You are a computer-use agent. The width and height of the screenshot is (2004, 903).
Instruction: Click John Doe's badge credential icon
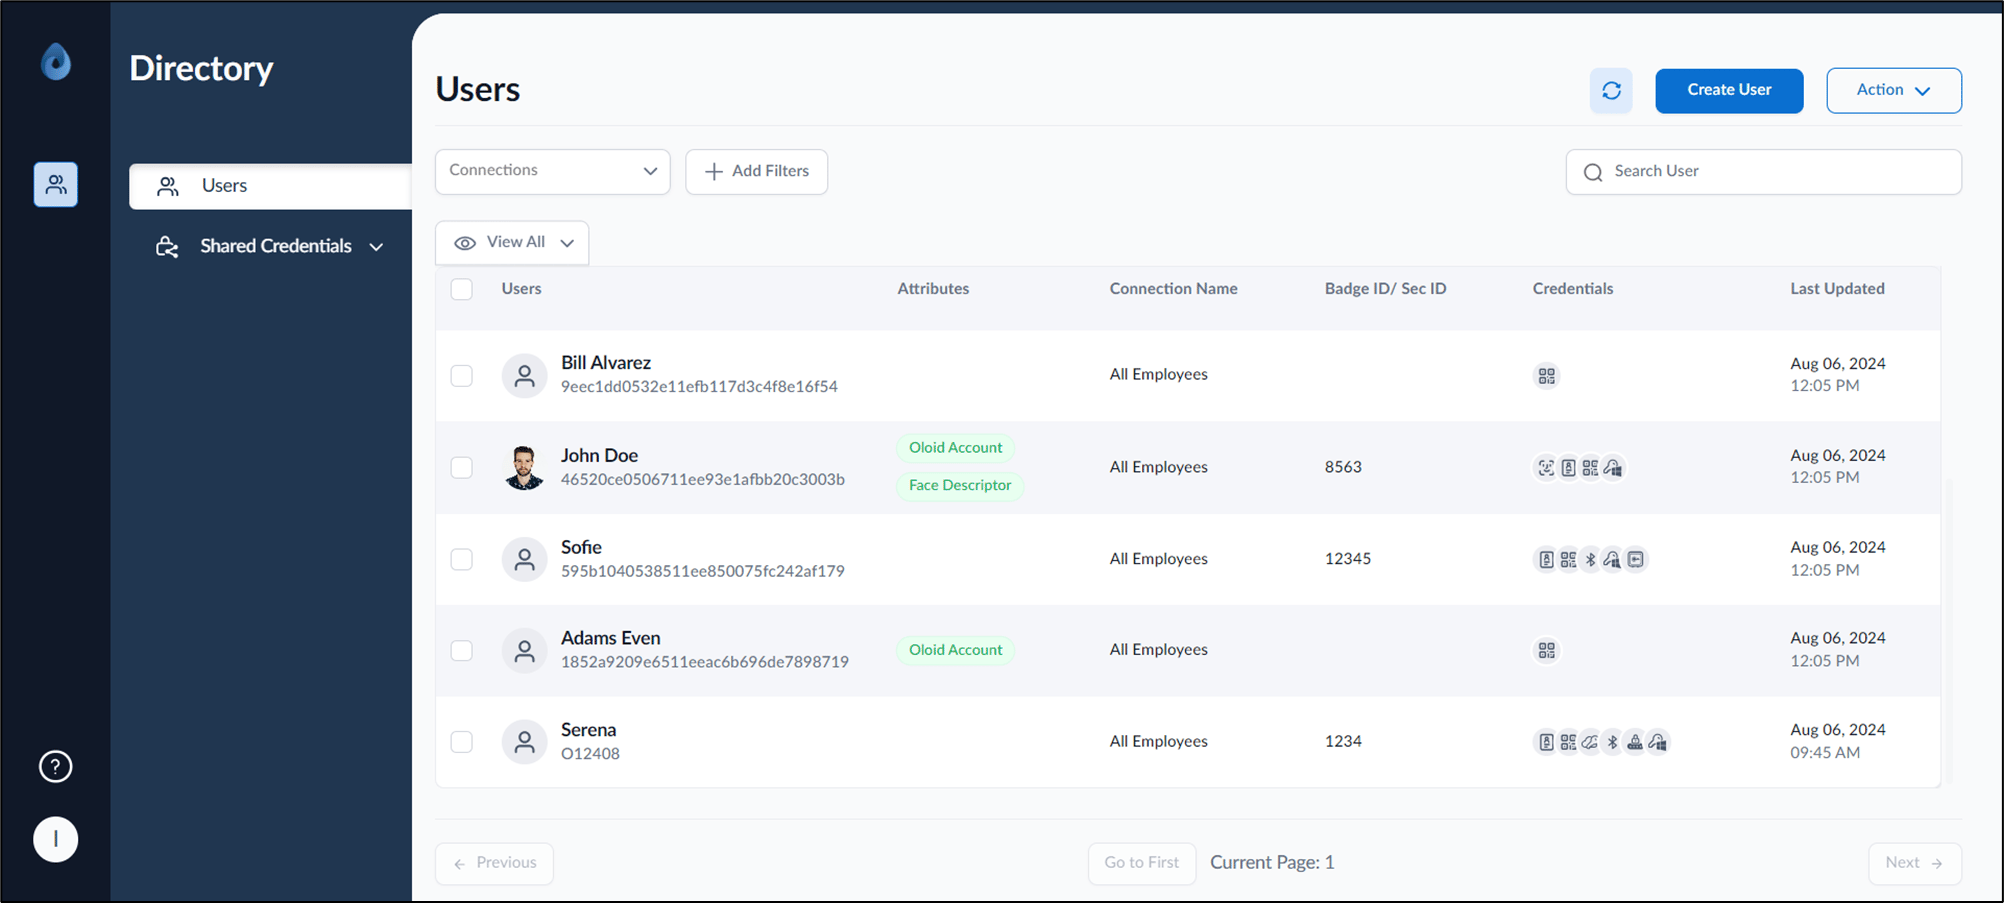(x=1568, y=468)
